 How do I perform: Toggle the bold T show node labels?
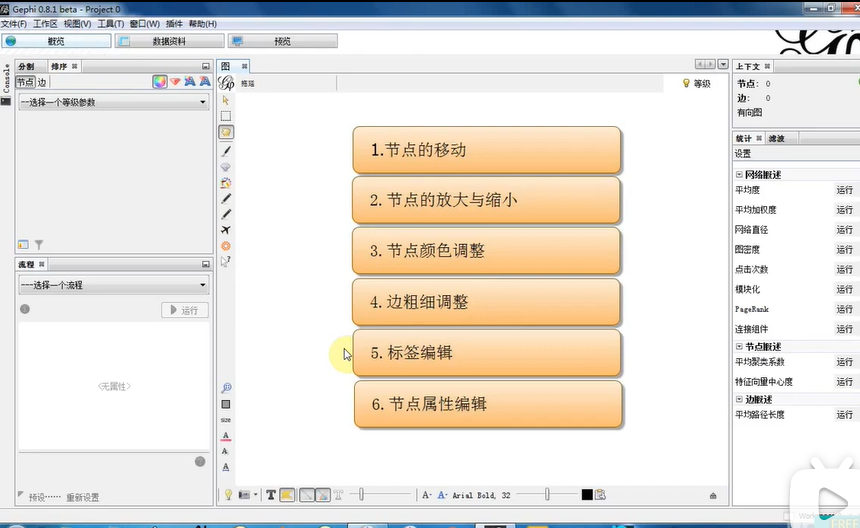271,495
